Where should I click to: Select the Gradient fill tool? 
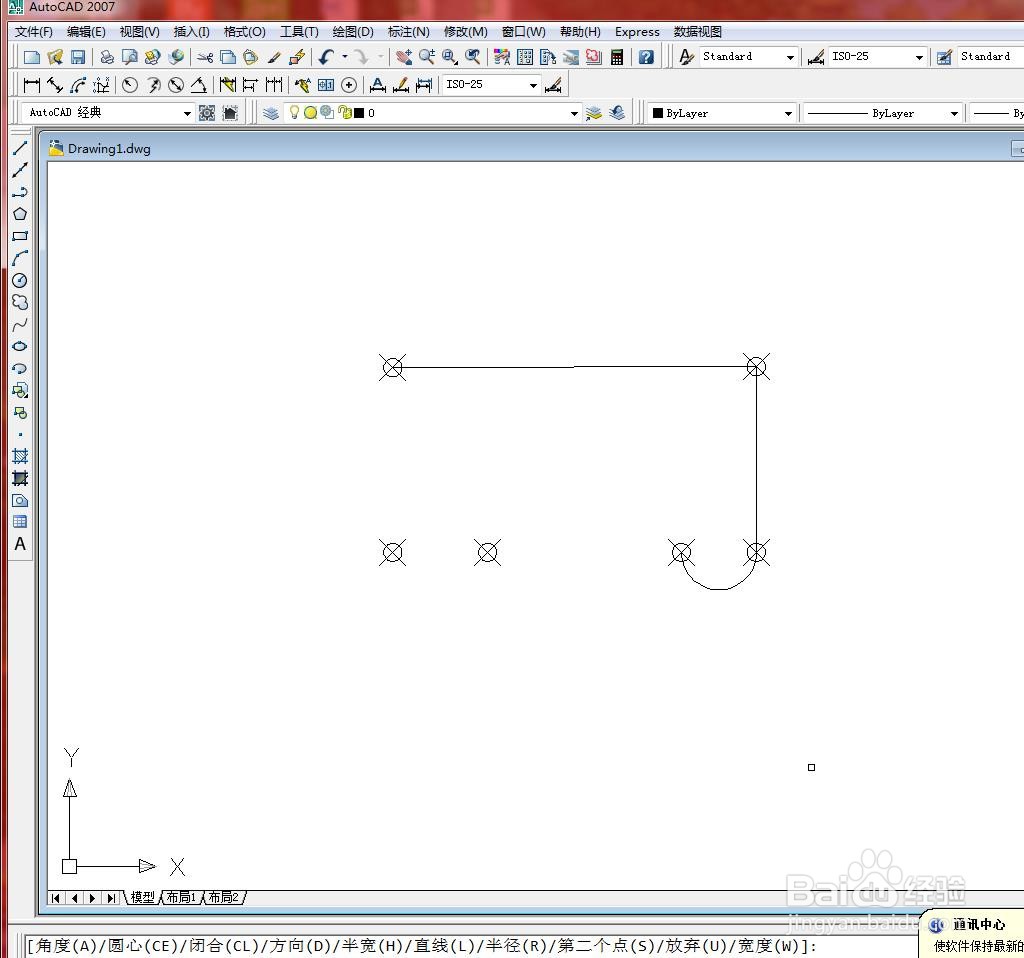[x=20, y=478]
